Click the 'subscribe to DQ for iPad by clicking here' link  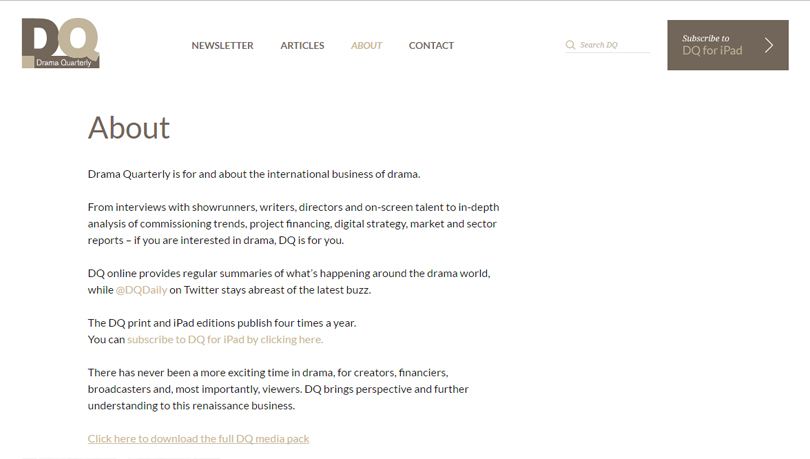click(x=225, y=339)
